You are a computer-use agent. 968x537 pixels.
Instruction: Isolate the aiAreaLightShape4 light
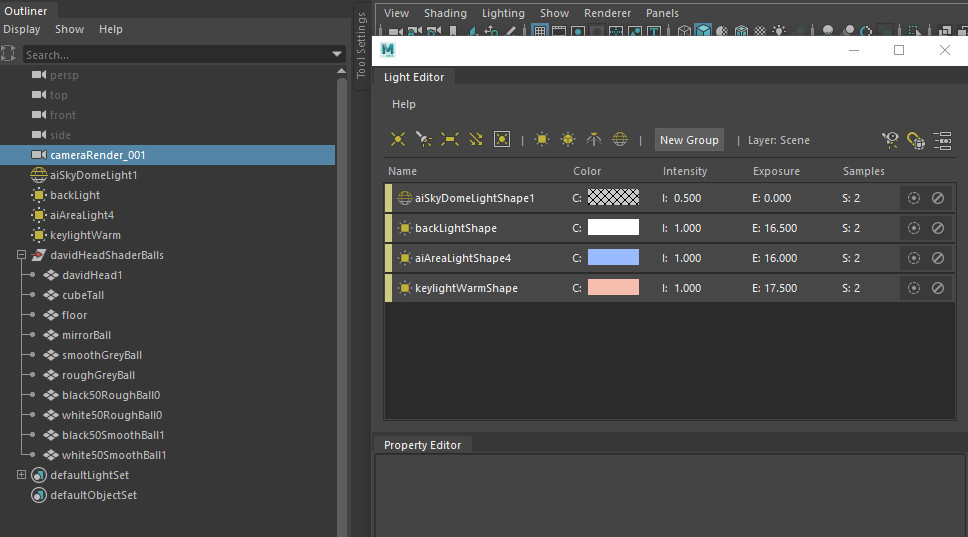click(x=914, y=258)
